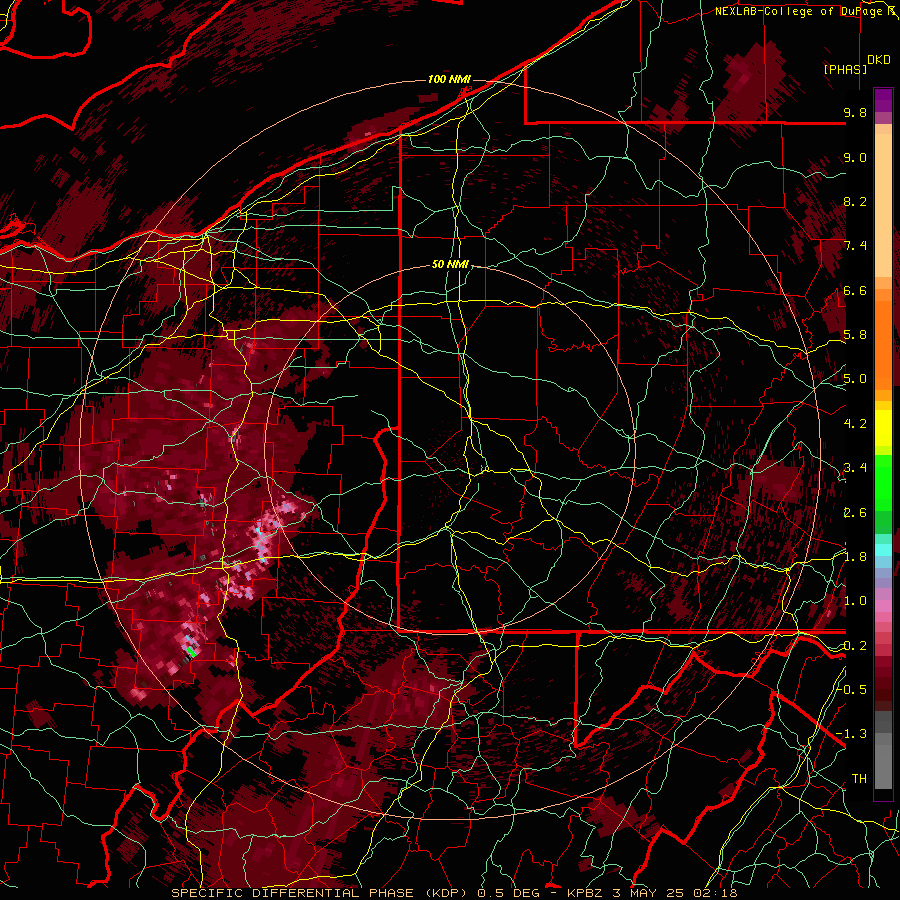Screen dimensions: 900x900
Task: Click the "50 NMI" range ring label
Action: (x=451, y=265)
